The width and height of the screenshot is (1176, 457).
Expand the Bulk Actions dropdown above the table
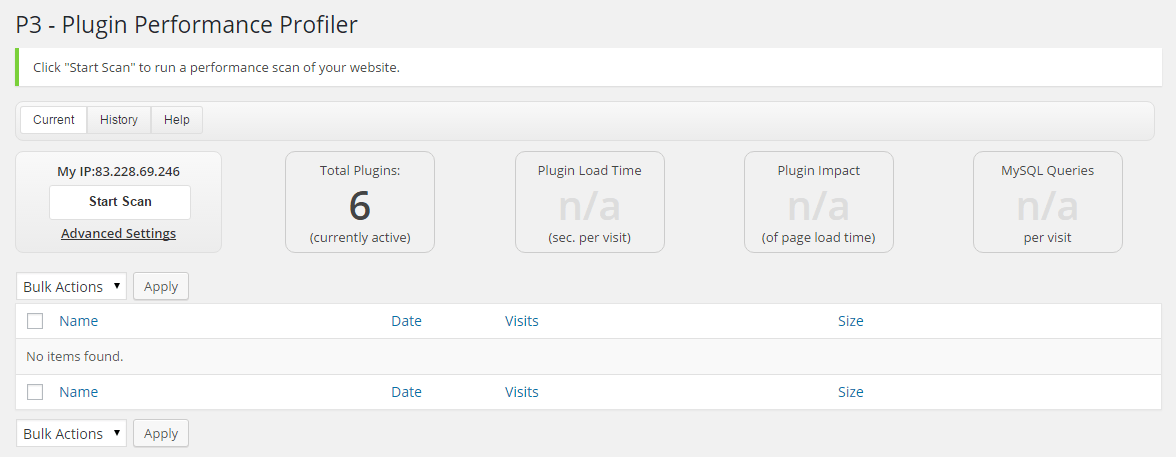71,287
